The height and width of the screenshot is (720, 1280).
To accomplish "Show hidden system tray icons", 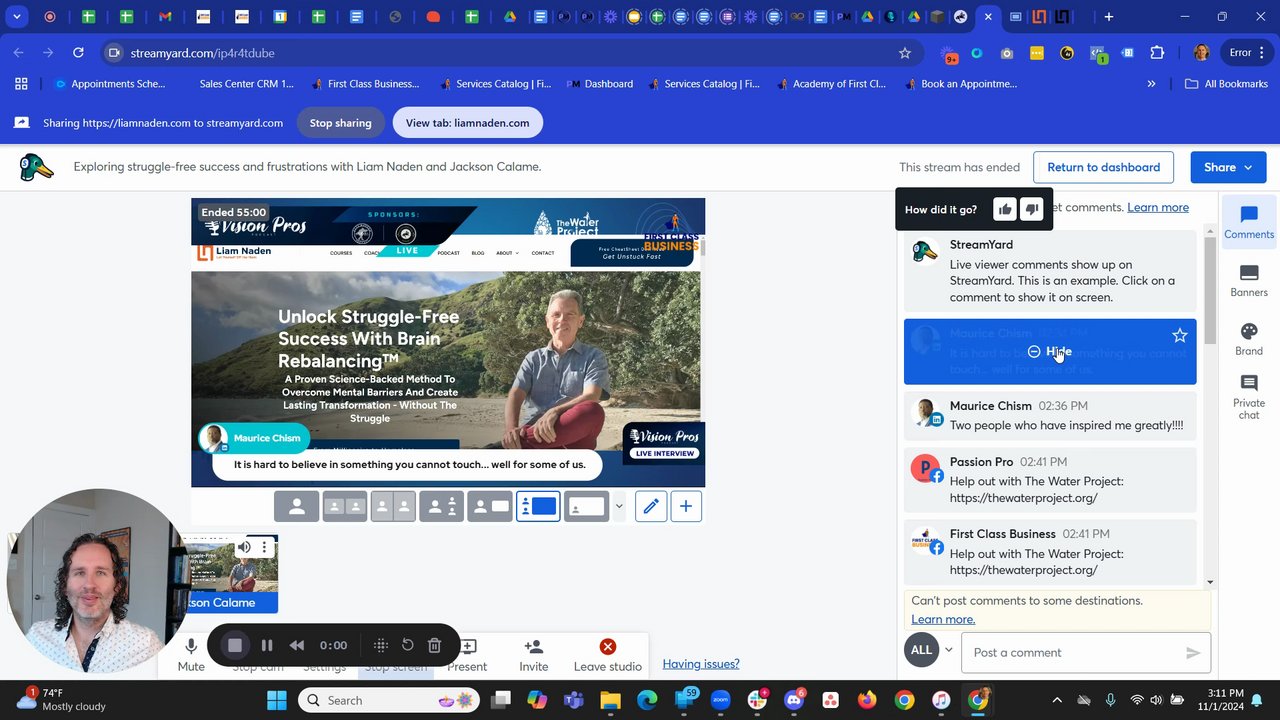I will click(x=1057, y=700).
